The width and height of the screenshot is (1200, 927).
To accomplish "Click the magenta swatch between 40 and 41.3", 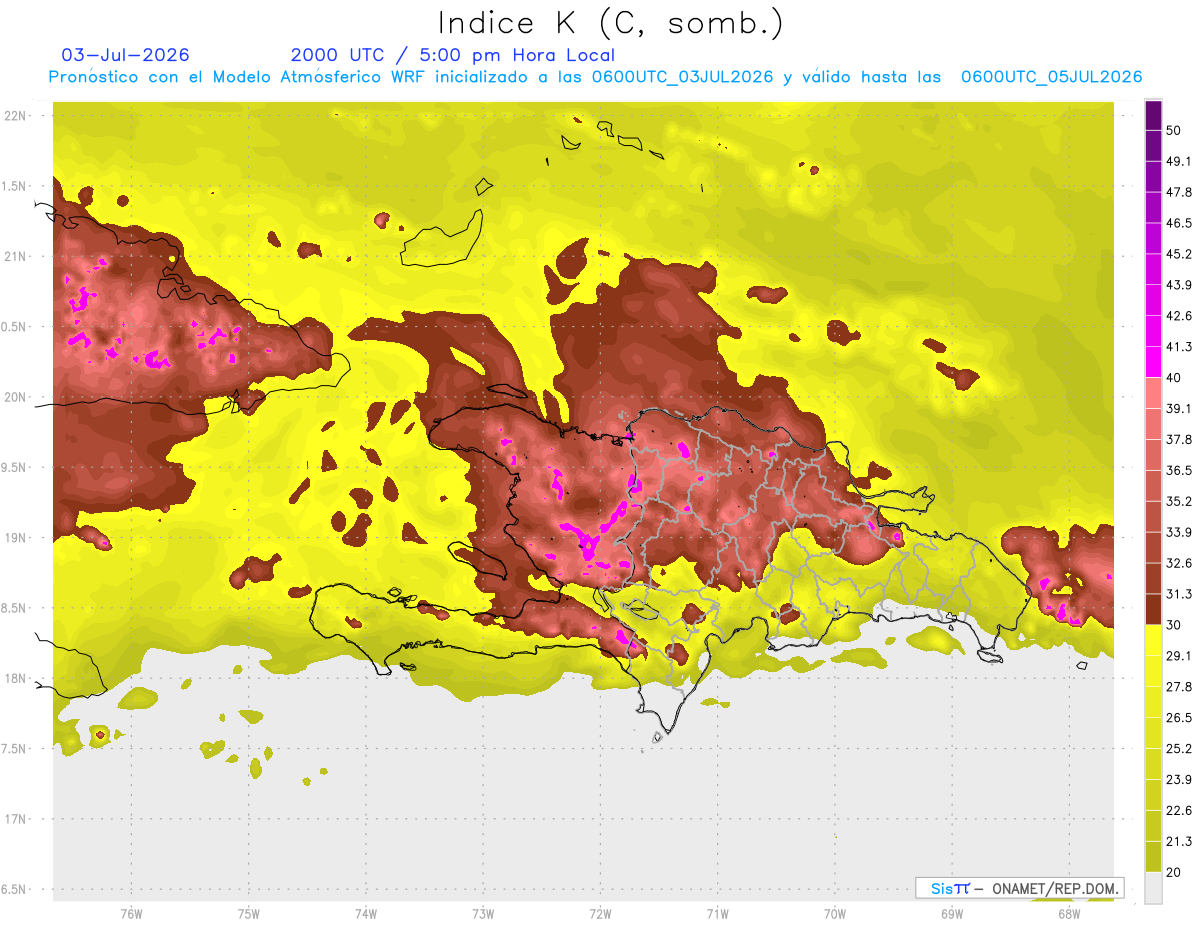I will [1153, 362].
